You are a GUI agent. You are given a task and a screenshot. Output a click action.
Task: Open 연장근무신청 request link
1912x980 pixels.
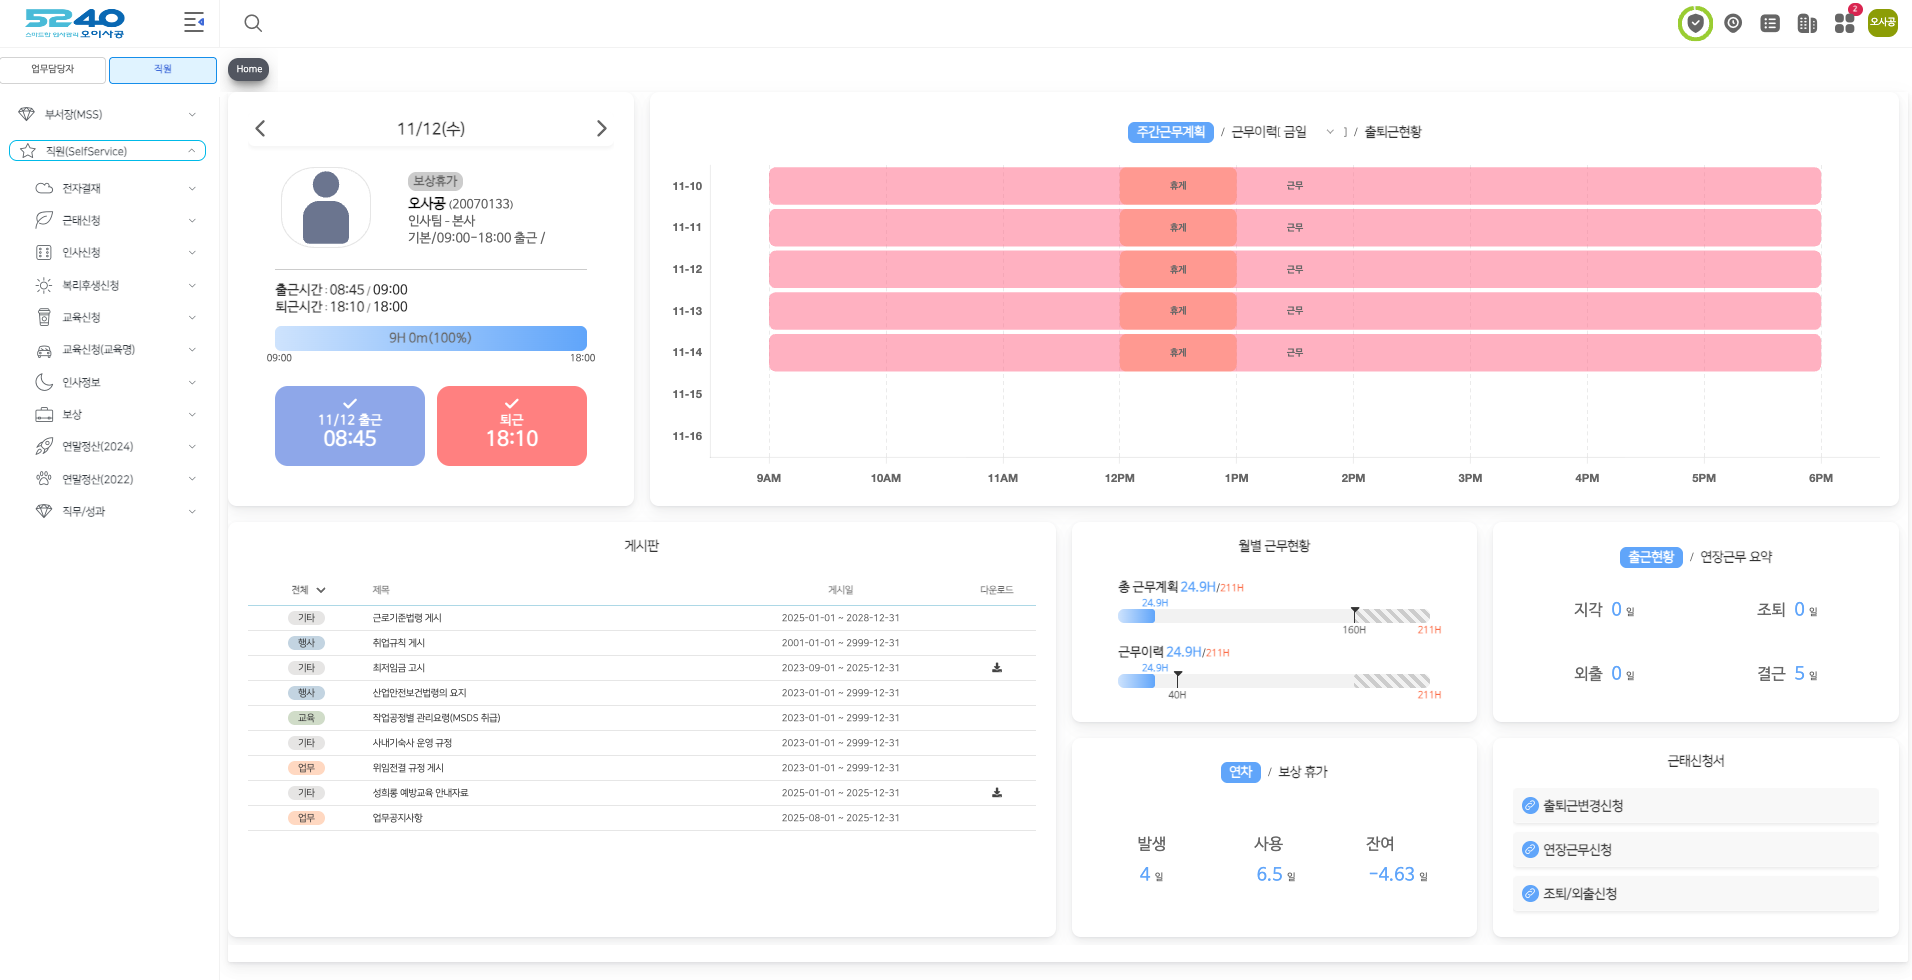(1577, 850)
